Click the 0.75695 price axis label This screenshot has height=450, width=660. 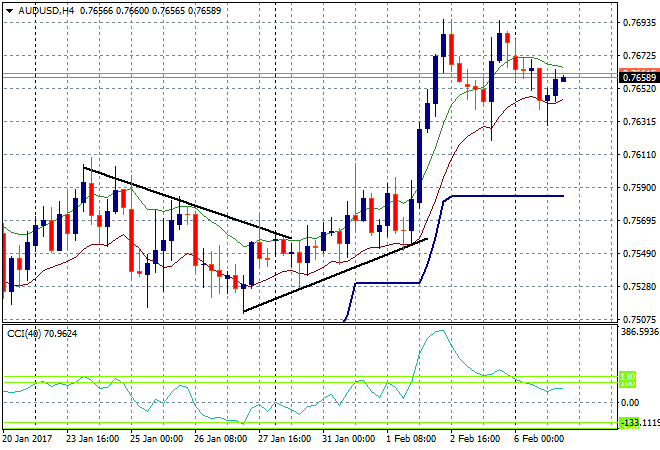[639, 221]
